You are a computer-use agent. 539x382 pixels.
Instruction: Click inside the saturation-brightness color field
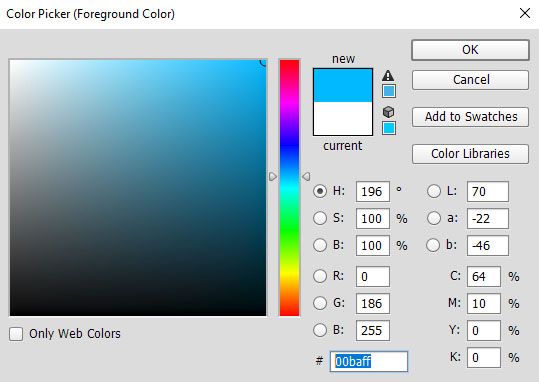(138, 188)
